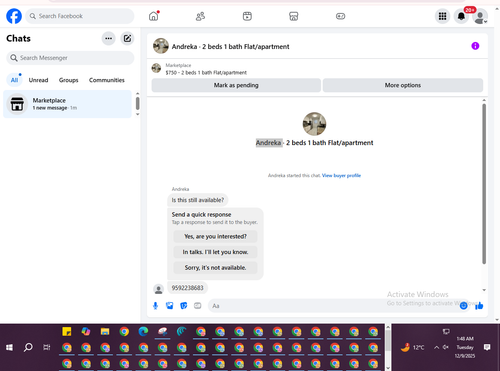
Task: Send quick response 'Sorry, it's not available.'
Action: click(215, 268)
